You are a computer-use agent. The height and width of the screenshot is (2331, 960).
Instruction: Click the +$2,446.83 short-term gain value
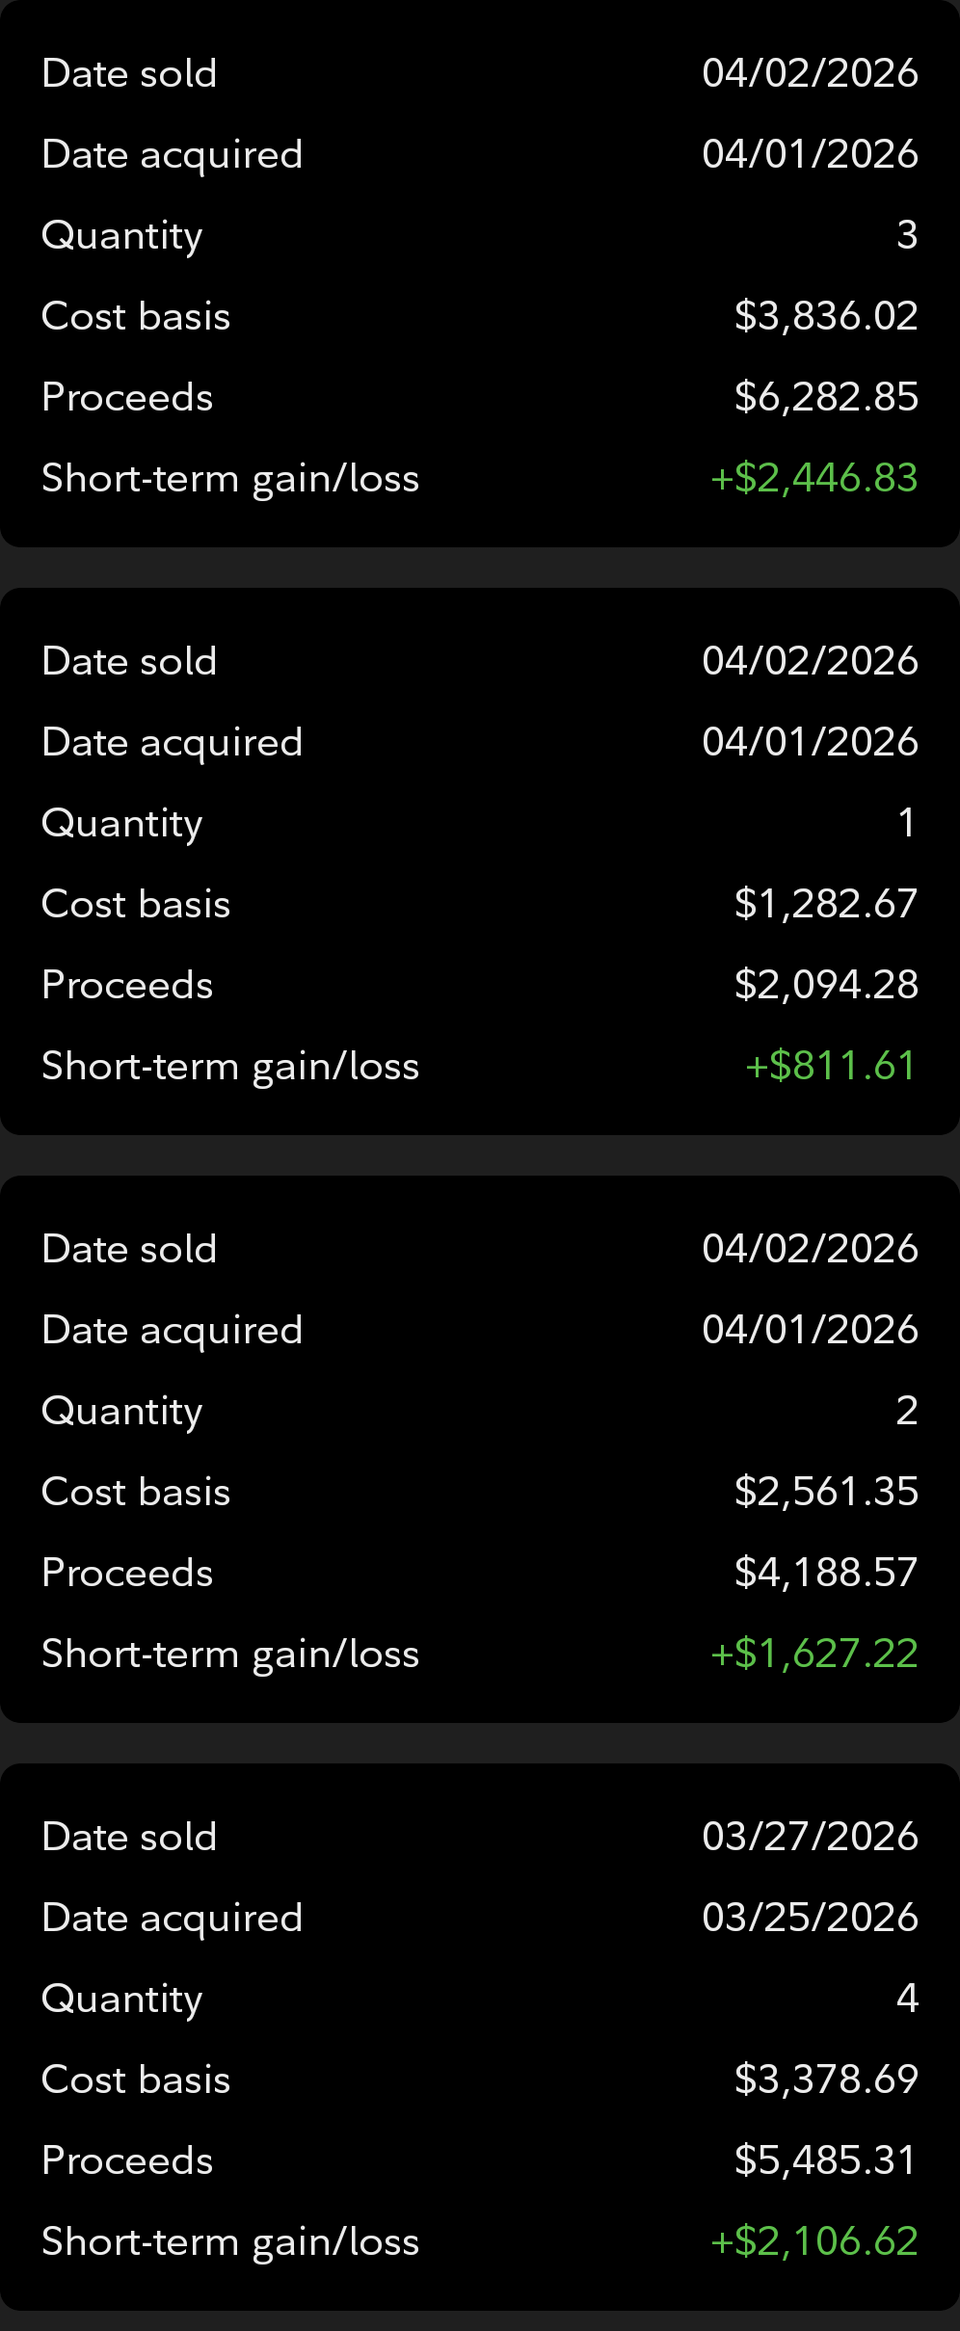click(x=814, y=478)
